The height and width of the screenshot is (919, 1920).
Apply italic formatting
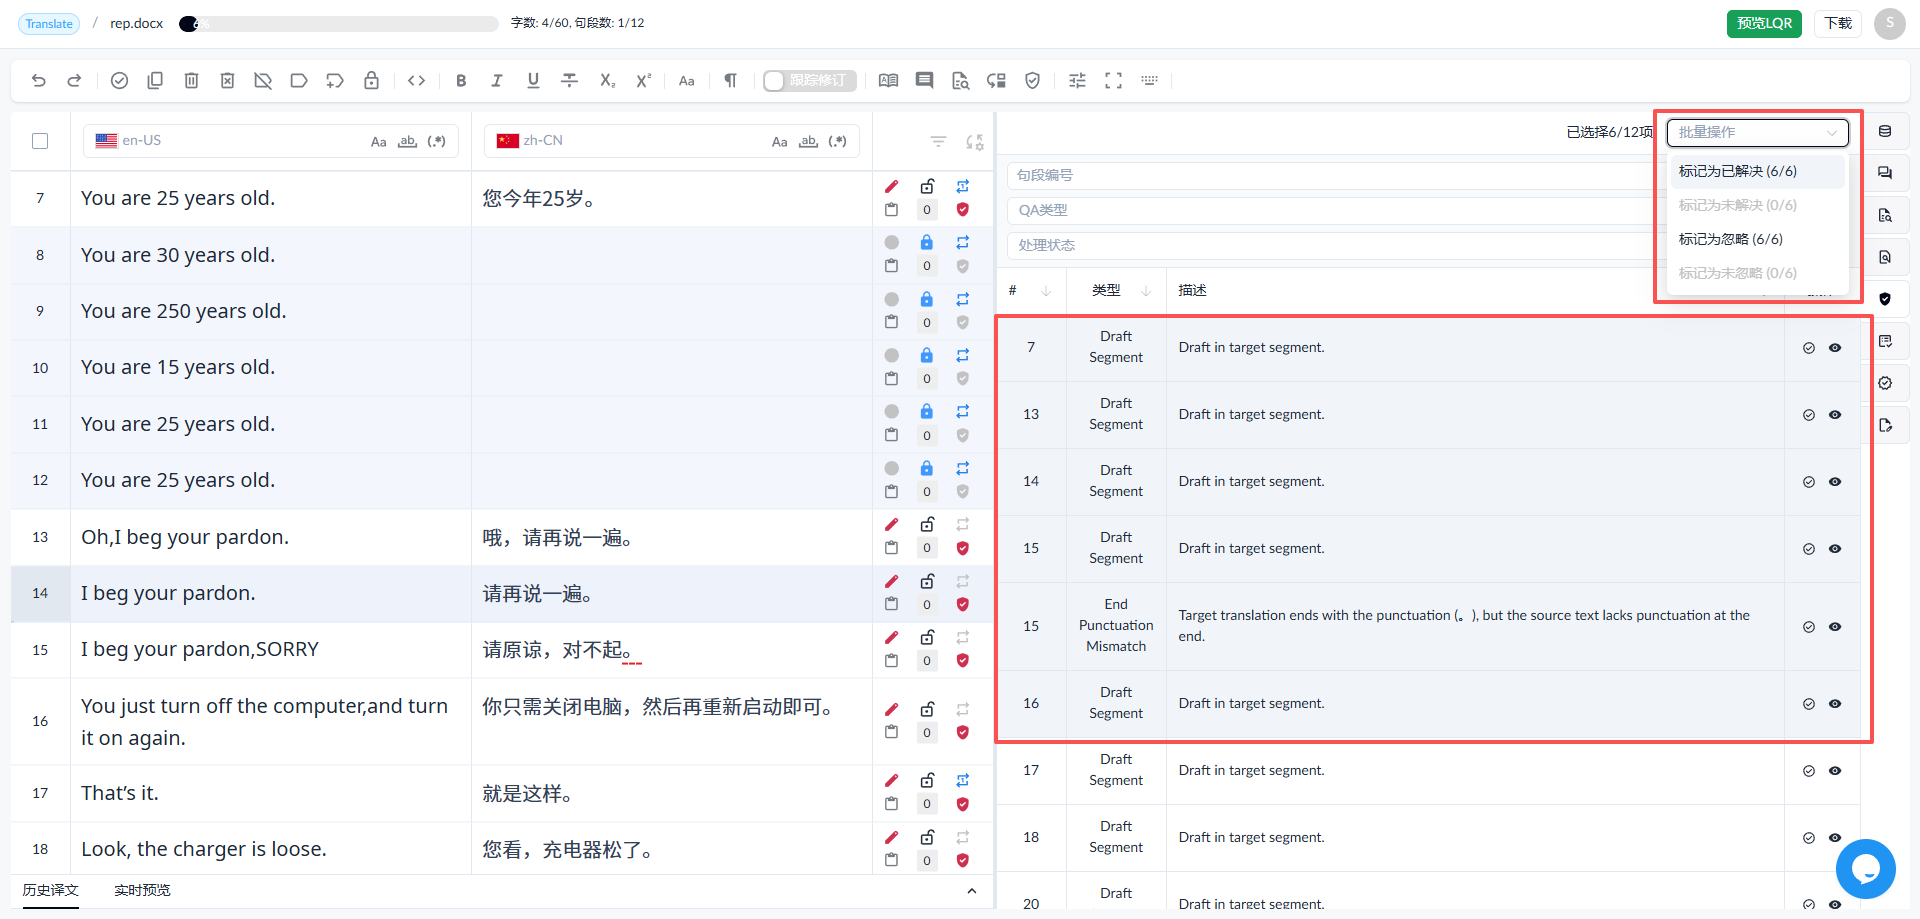point(497,81)
